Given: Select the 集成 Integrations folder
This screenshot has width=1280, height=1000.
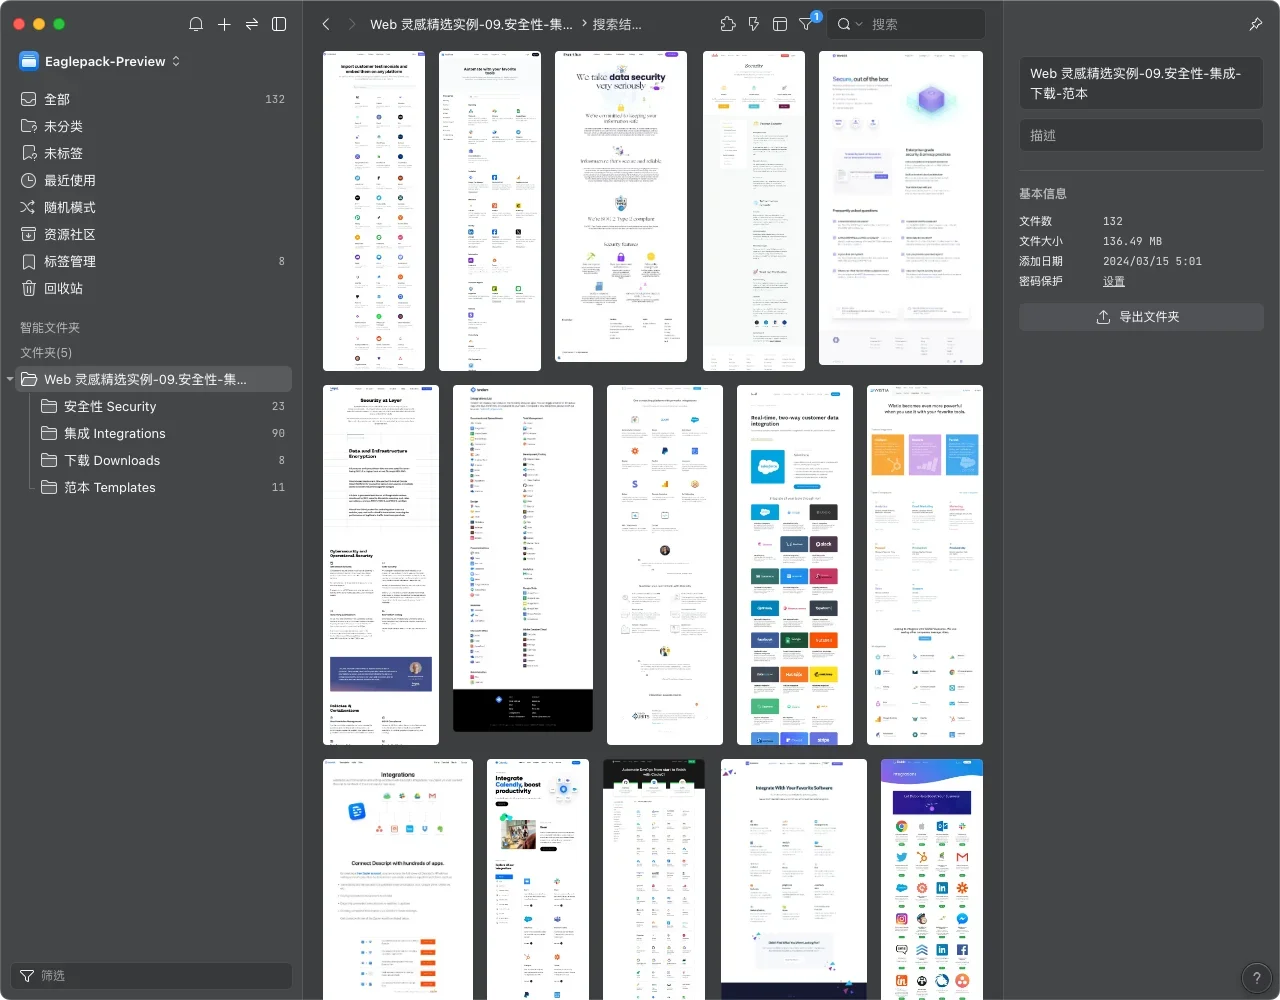Looking at the screenshot, I should pyautogui.click(x=114, y=433).
